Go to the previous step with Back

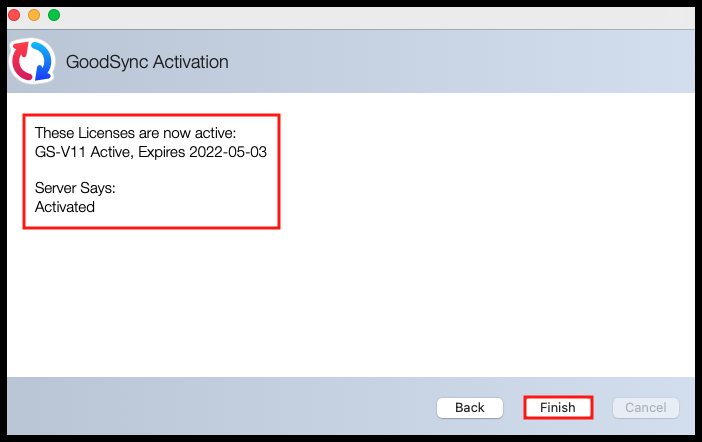[469, 407]
